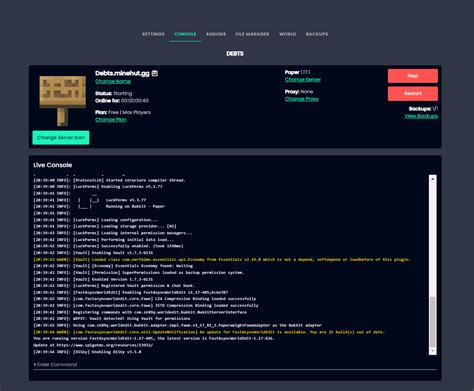Click the yellow Vault WARN console line
This screenshot has height=391, width=474.
click(222, 259)
